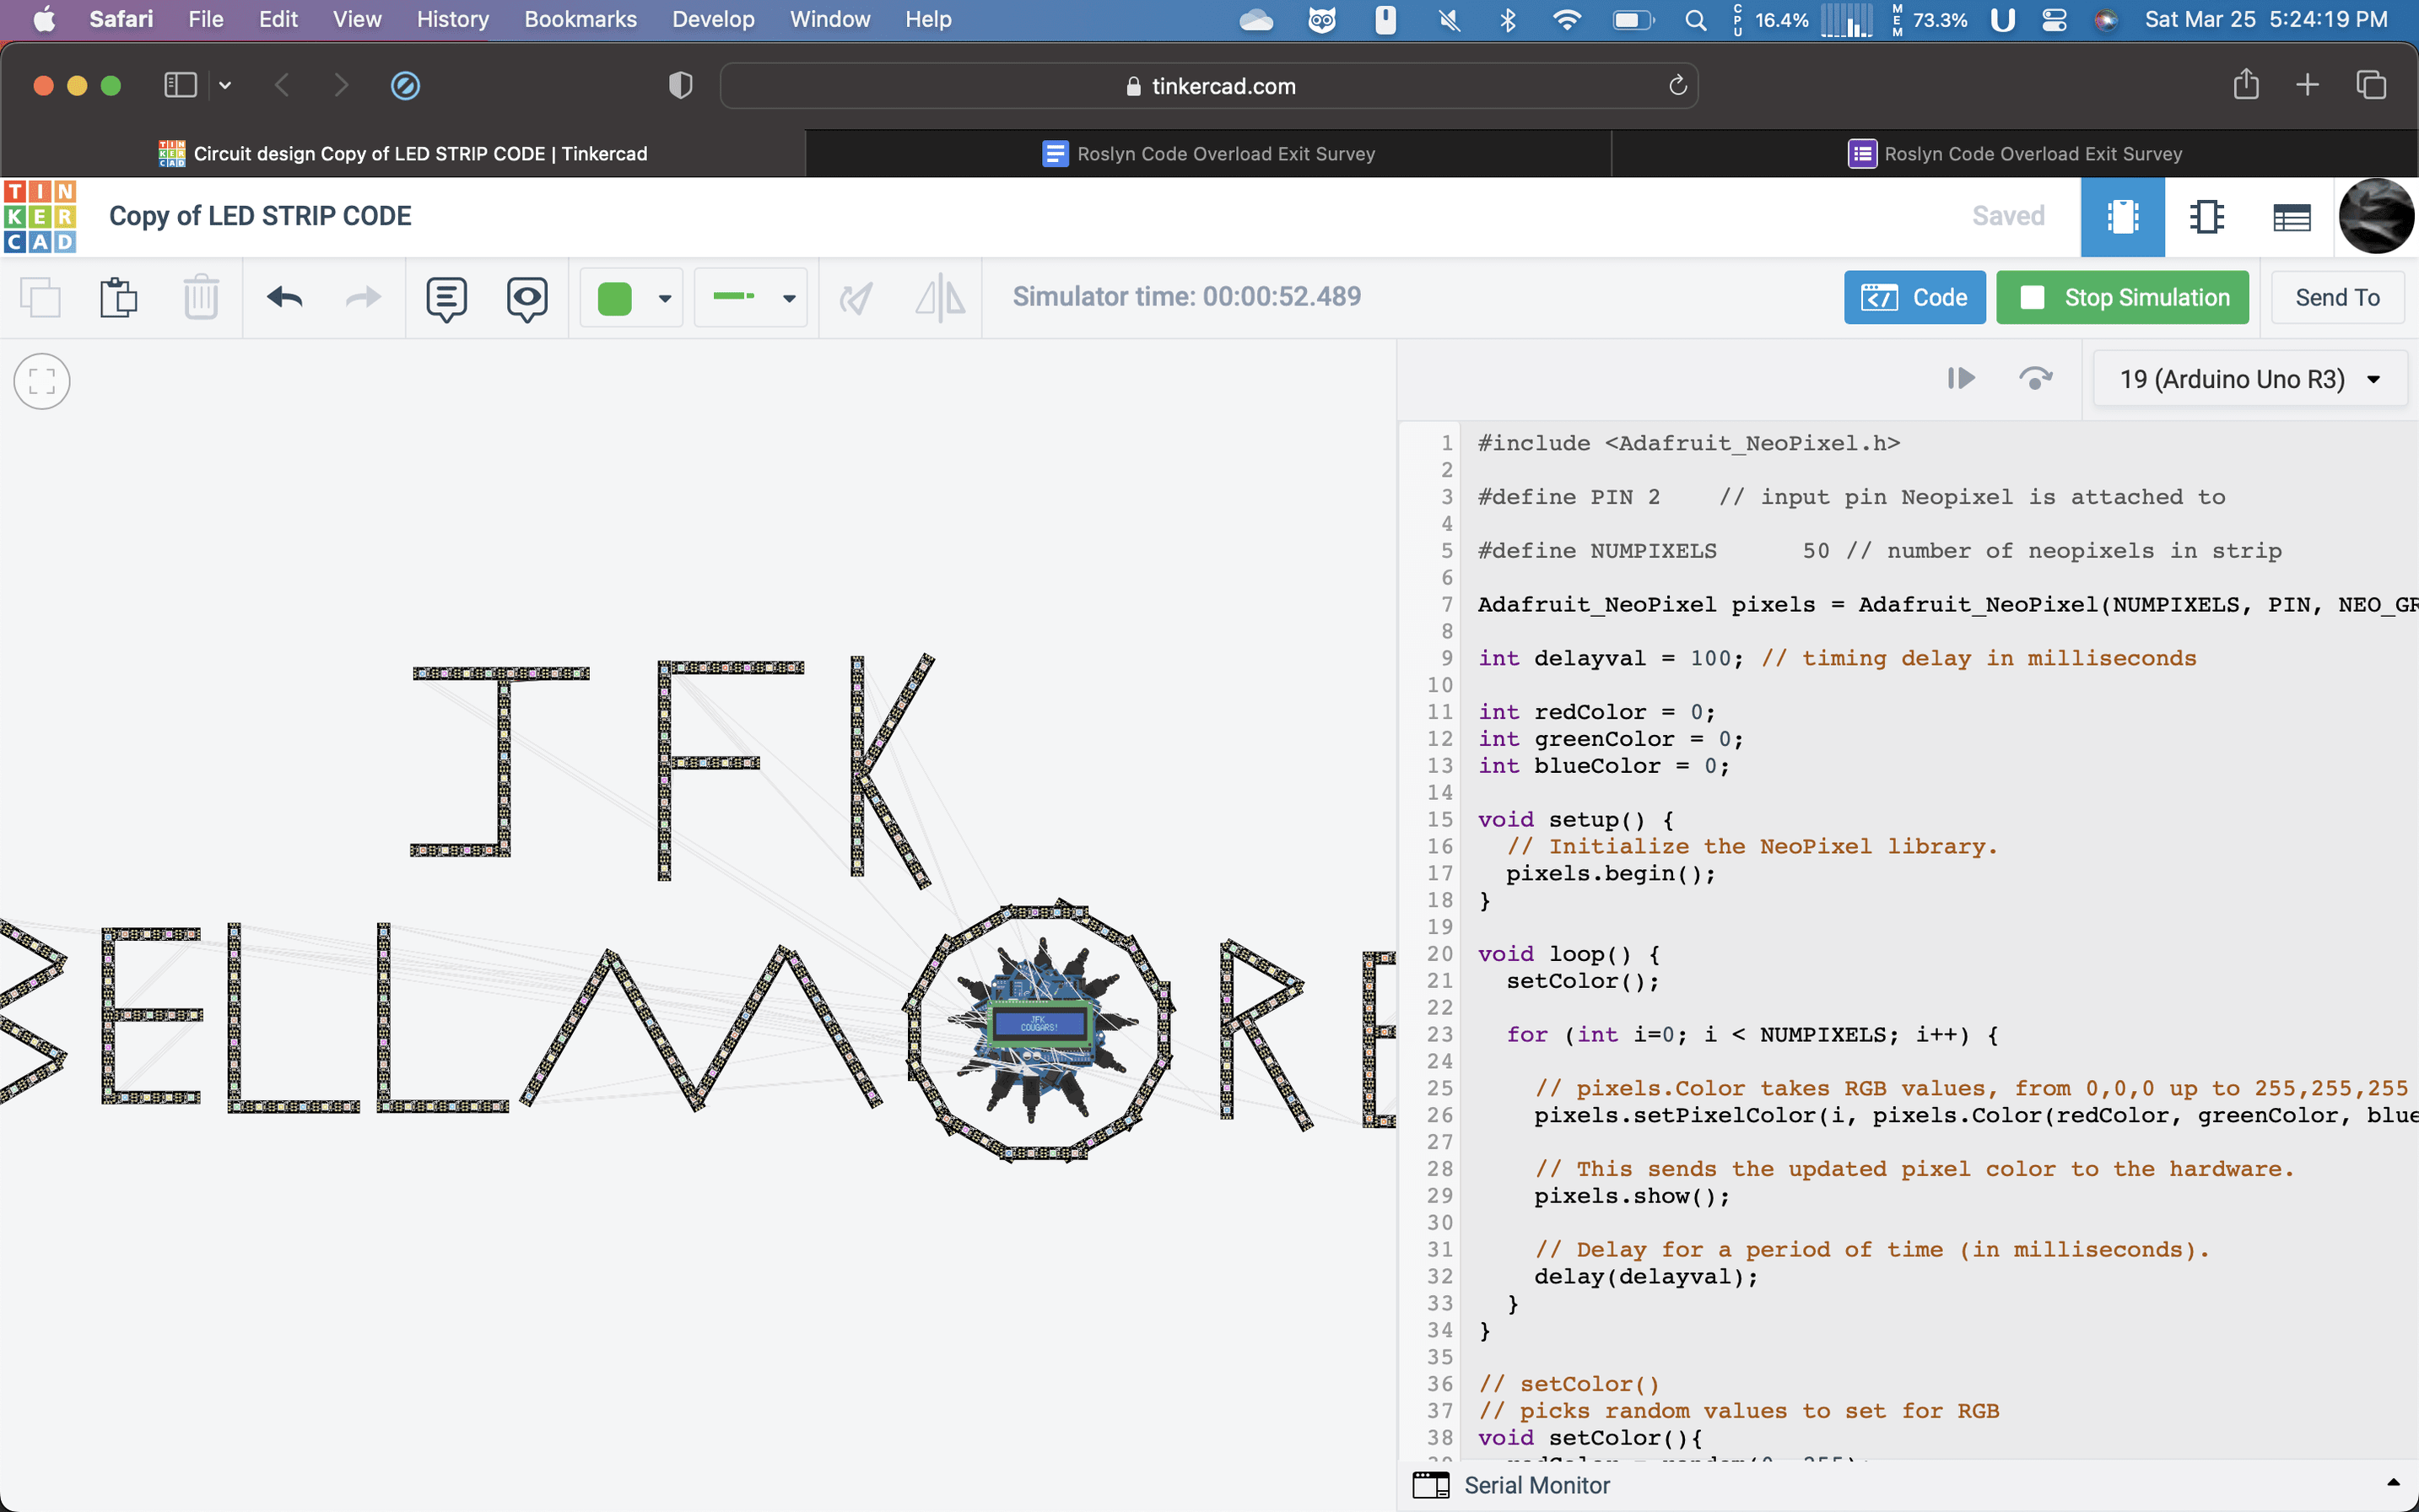Open the History menu
The width and height of the screenshot is (2419, 1512).
(452, 19)
